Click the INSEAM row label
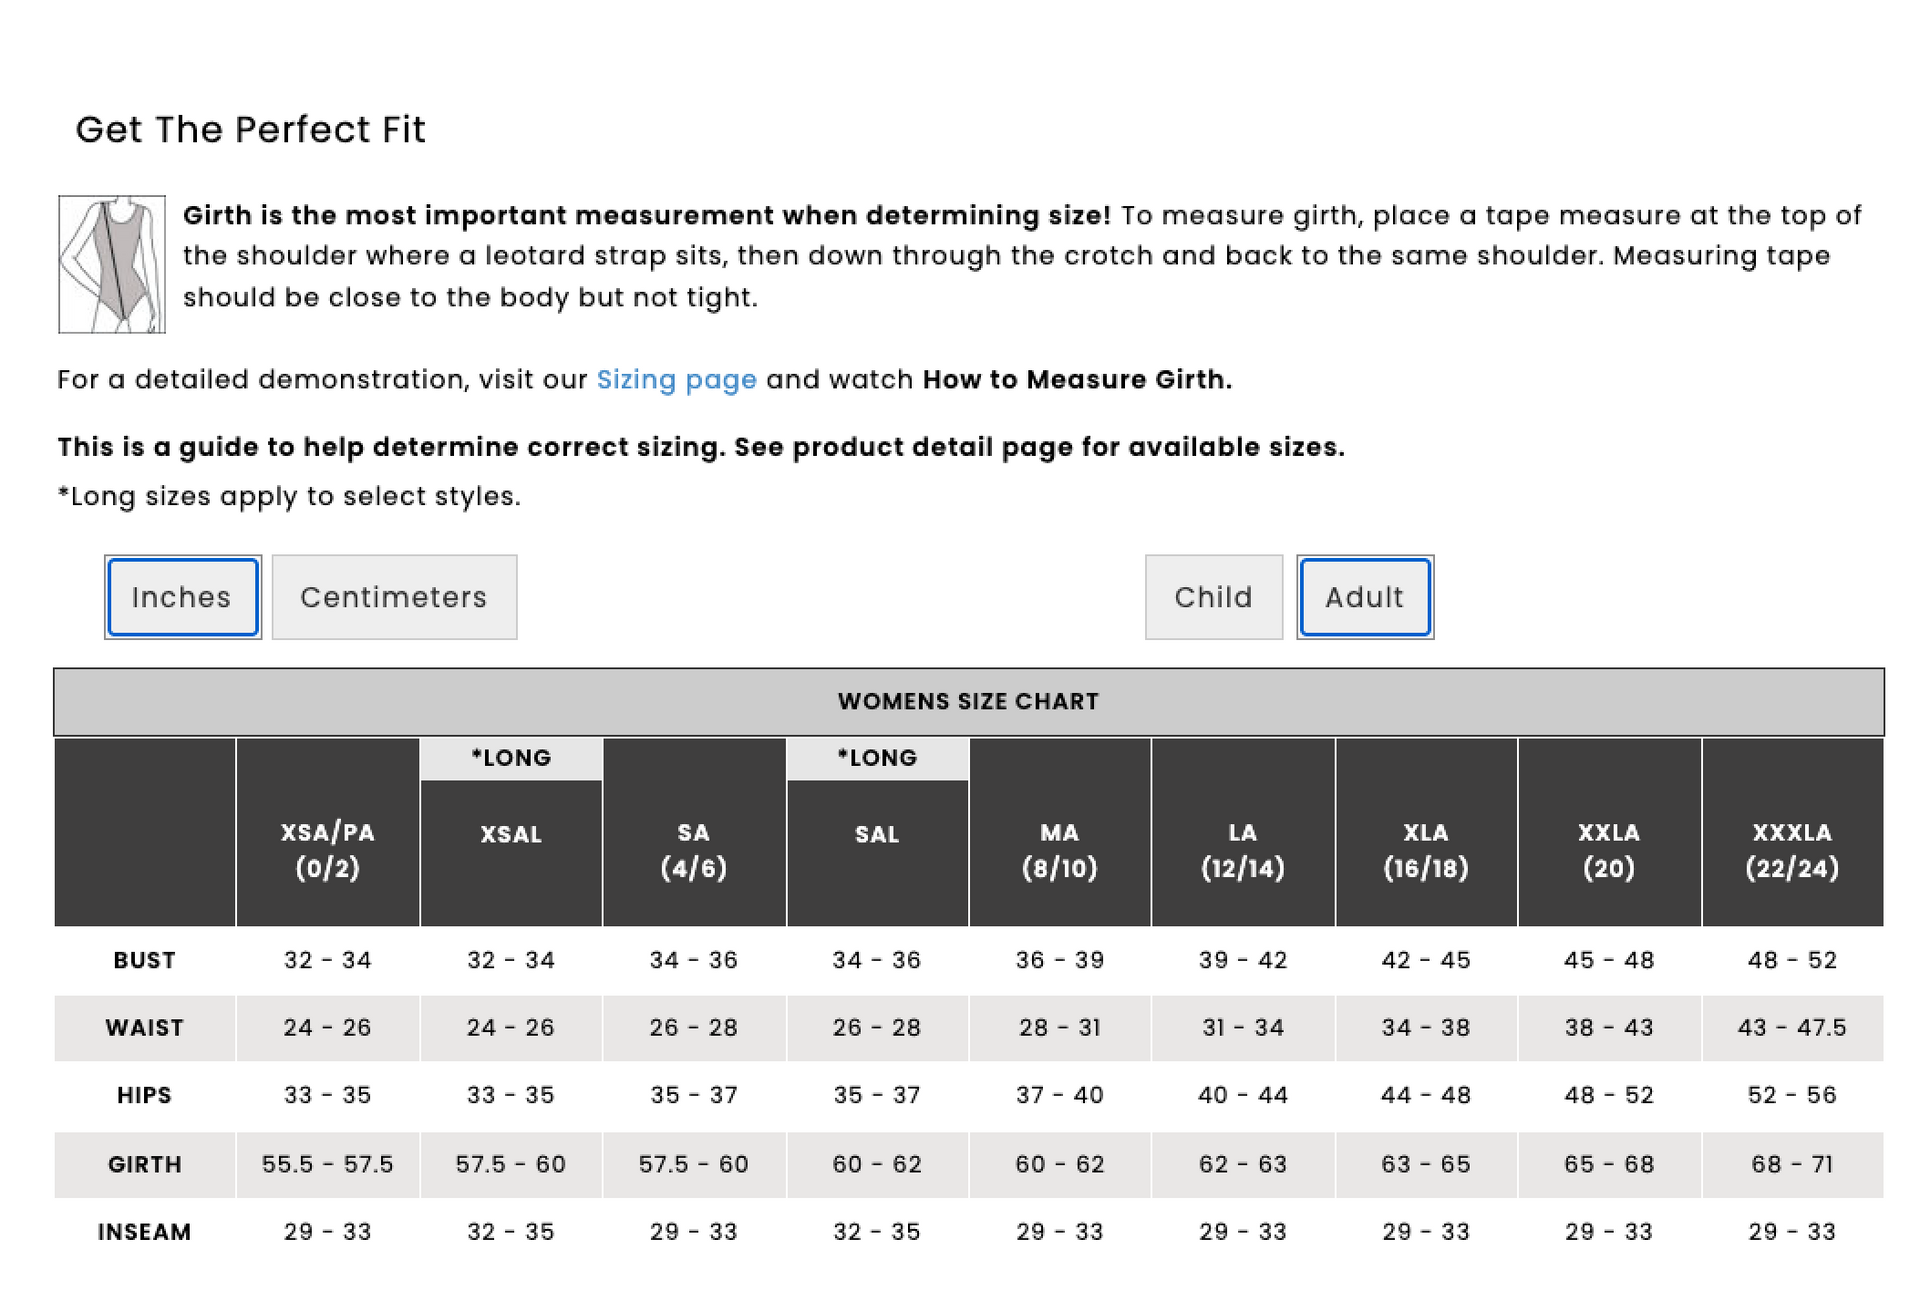 click(145, 1232)
